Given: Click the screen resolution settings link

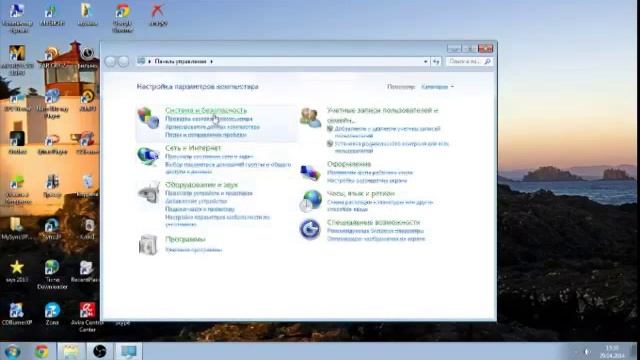Looking at the screenshot, I should click(x=367, y=180).
